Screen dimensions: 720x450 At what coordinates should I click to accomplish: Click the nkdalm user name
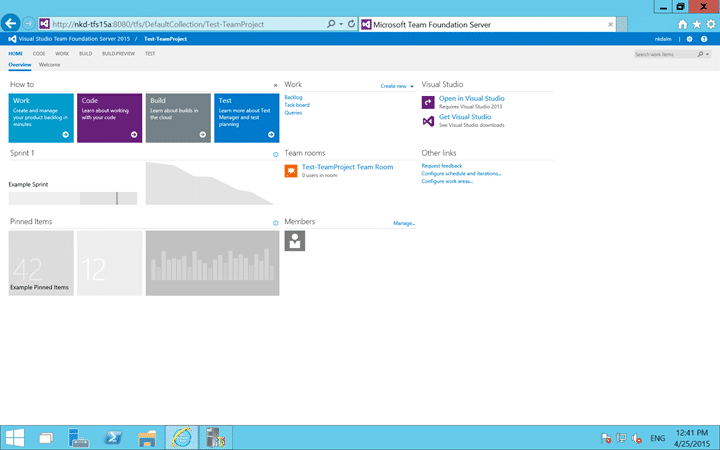tap(663, 39)
